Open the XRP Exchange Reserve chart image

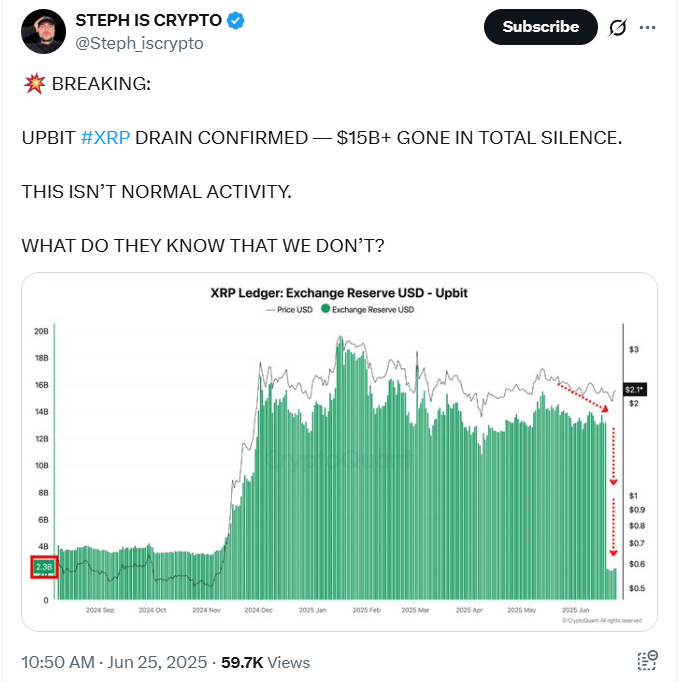339,452
